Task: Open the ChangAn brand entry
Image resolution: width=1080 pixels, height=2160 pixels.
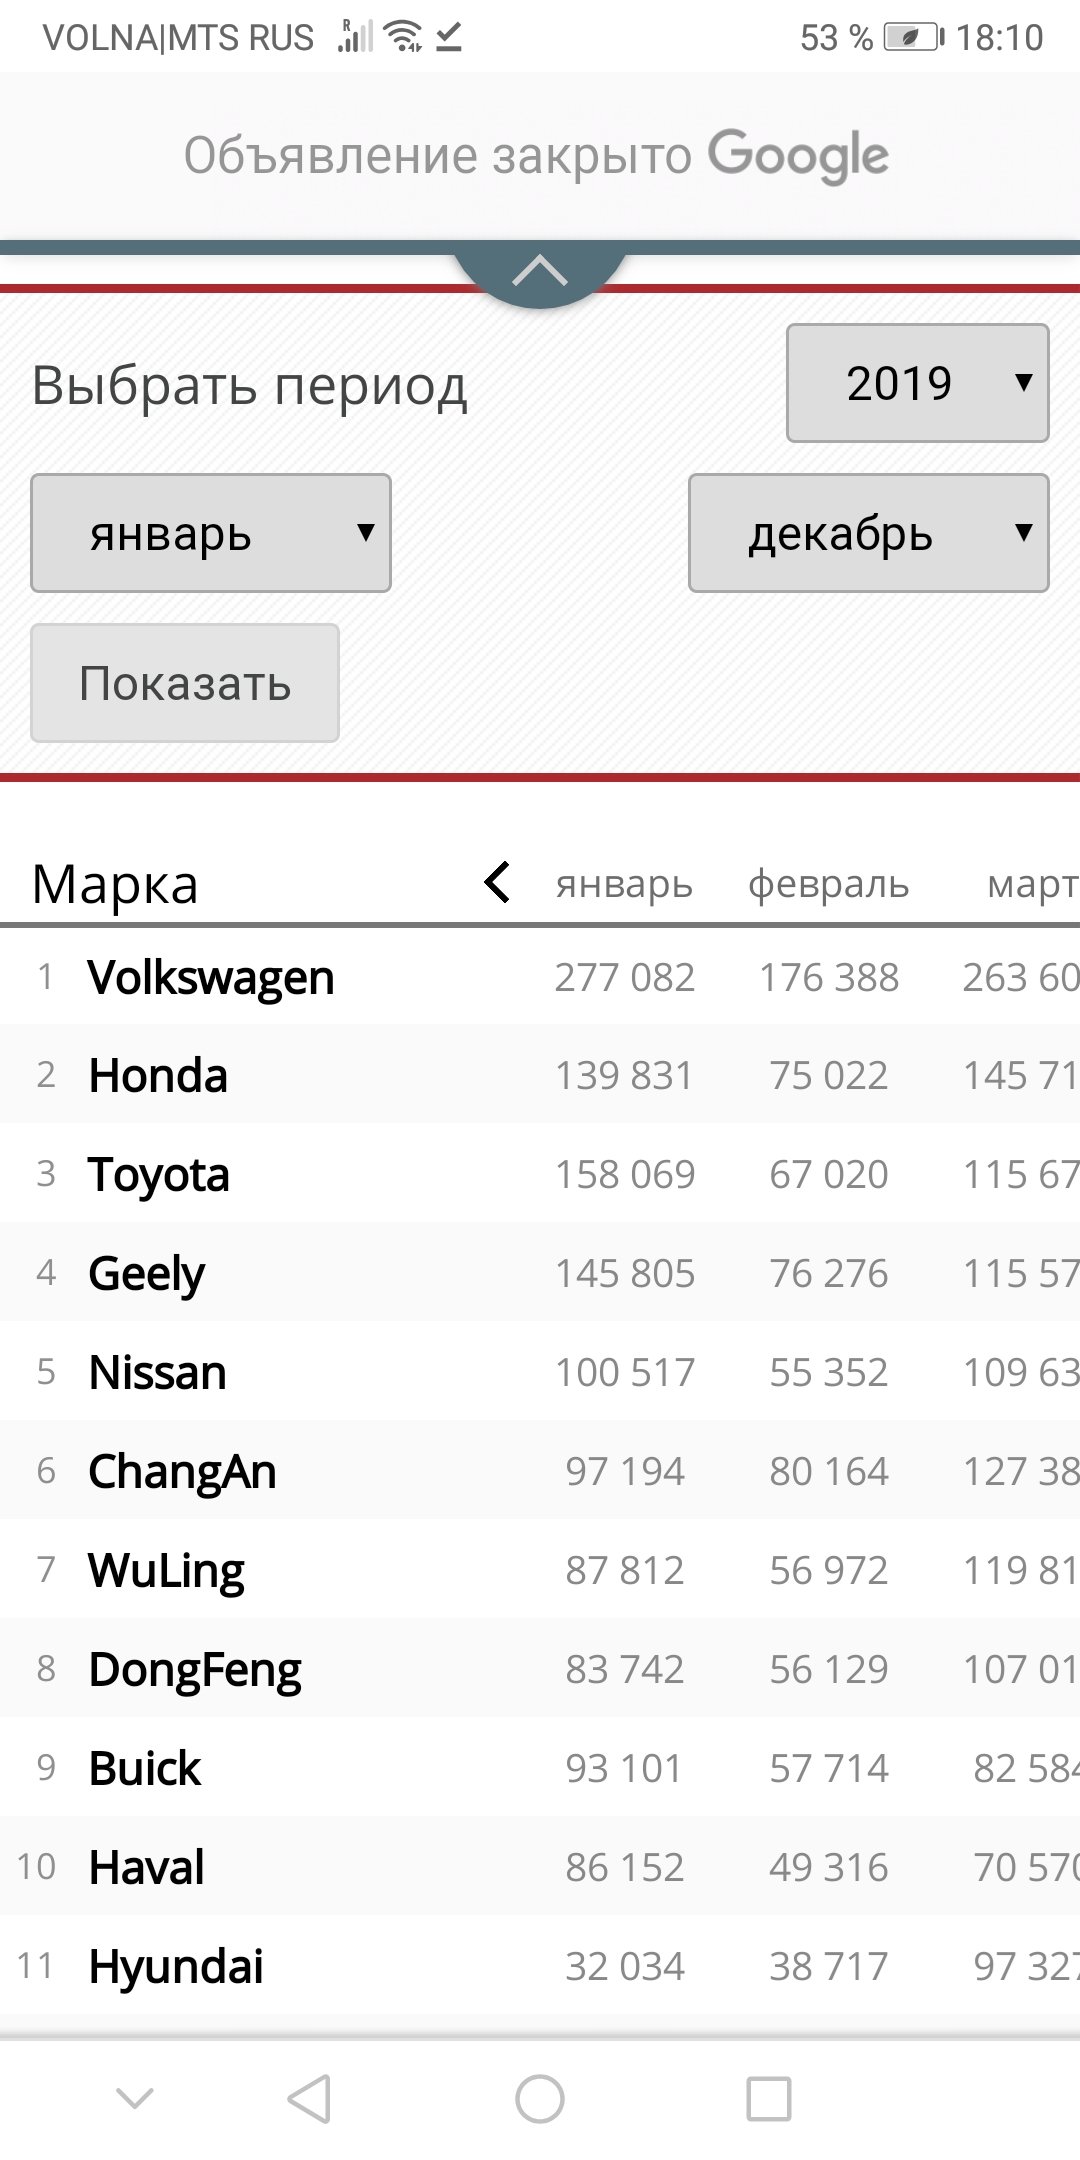Action: point(182,1472)
